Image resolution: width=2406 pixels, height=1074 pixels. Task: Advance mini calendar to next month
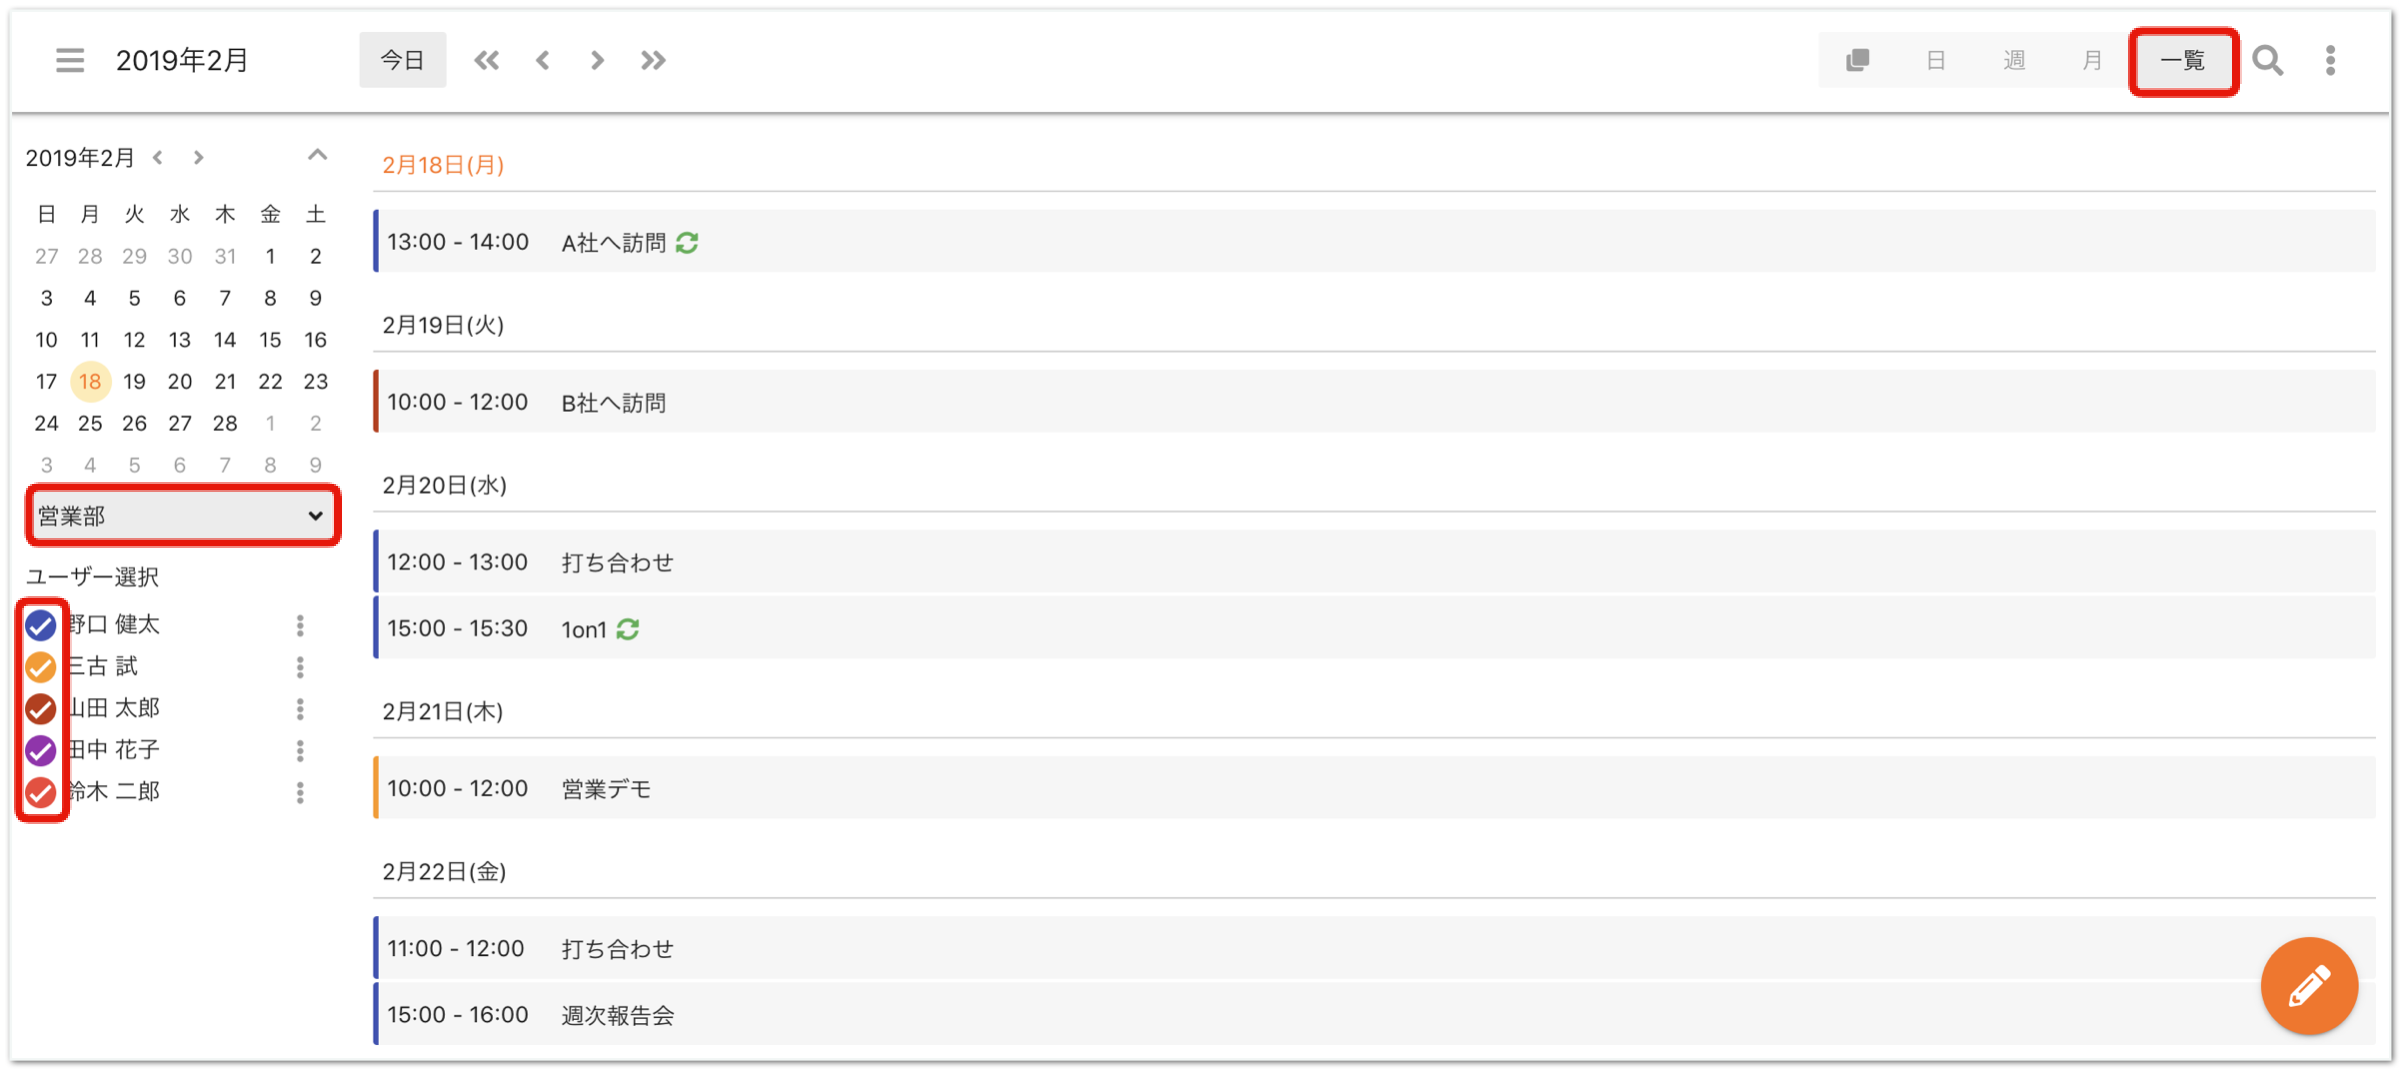pos(198,157)
